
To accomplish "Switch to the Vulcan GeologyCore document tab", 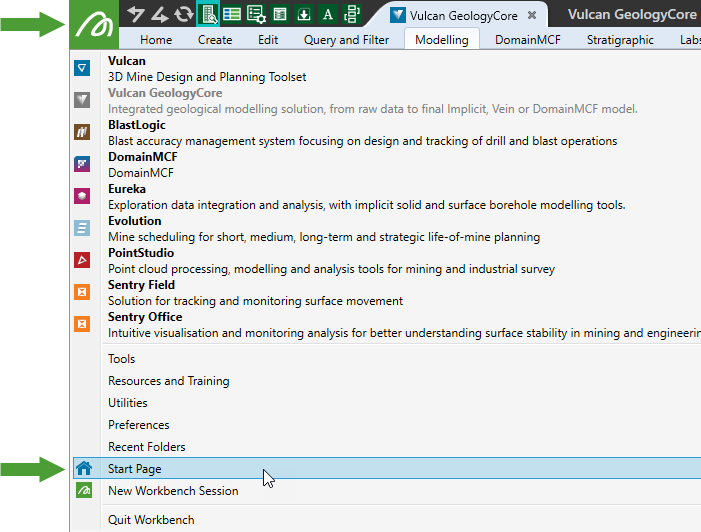I will pyautogui.click(x=464, y=16).
